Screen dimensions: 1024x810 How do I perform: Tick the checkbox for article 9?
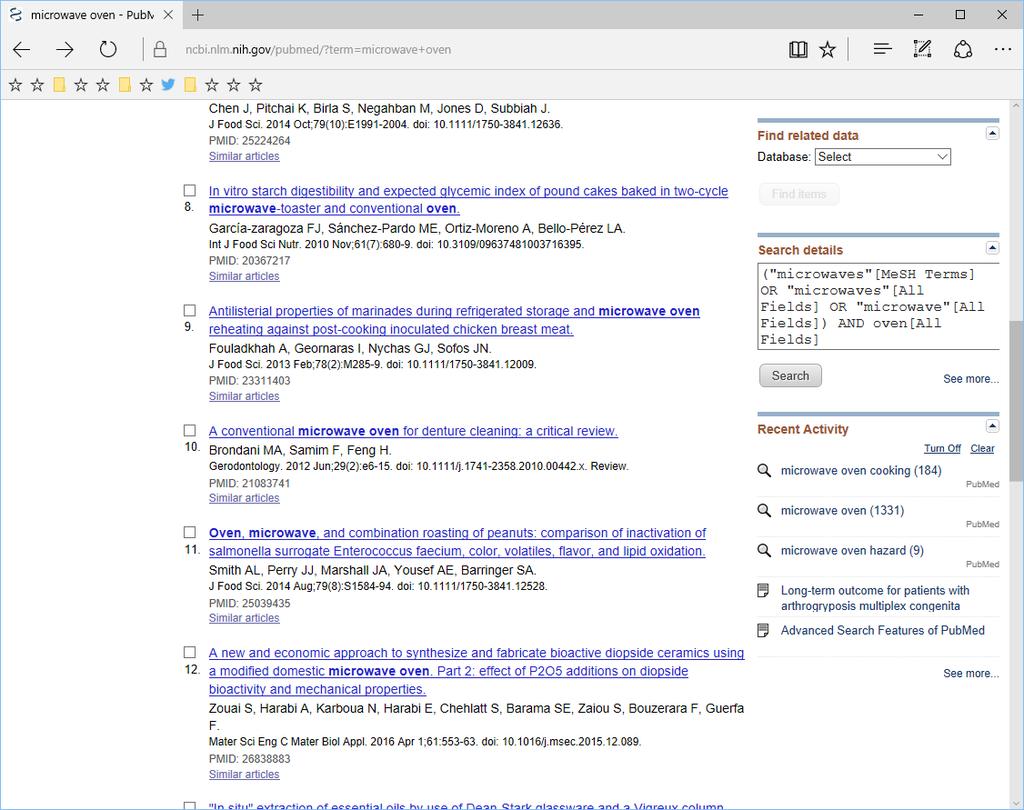(x=189, y=310)
